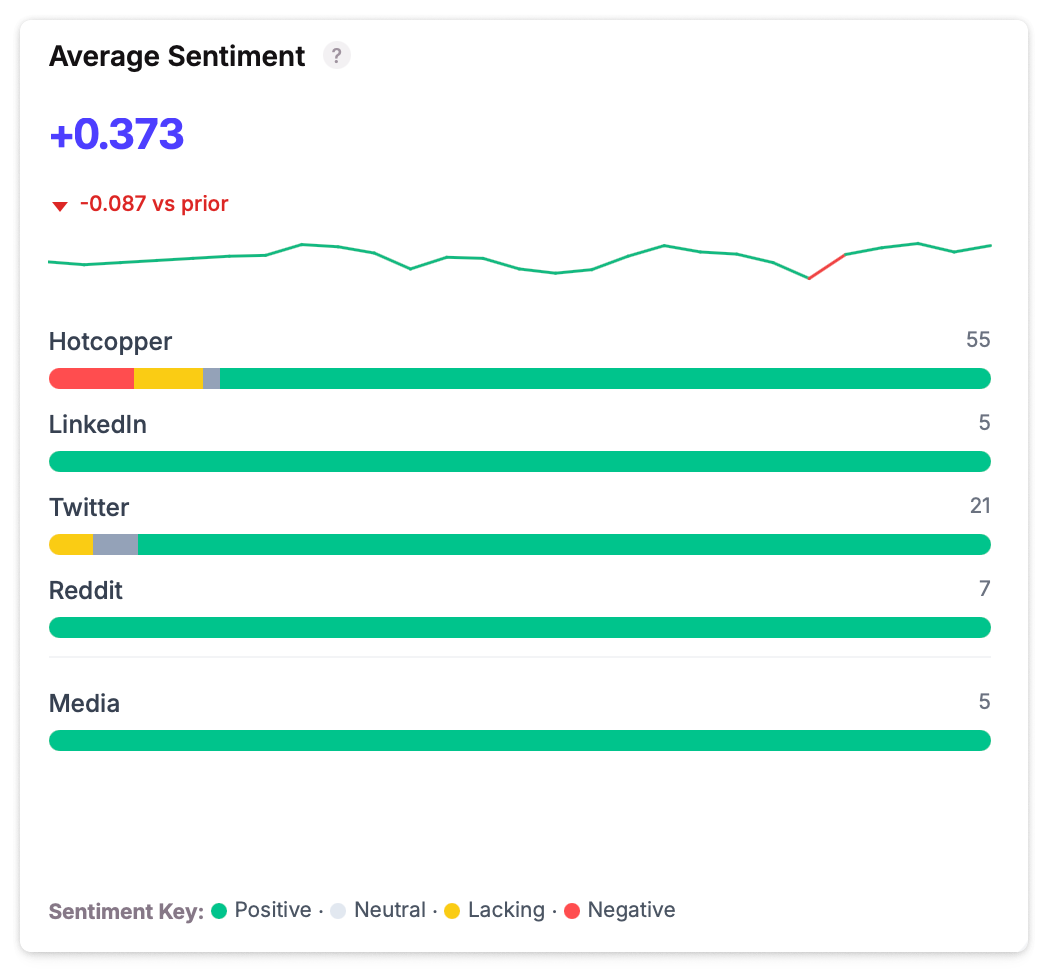Image resolution: width=1048 pixels, height=972 pixels.
Task: Click the red dip on sentiment sparkline
Action: coord(826,267)
